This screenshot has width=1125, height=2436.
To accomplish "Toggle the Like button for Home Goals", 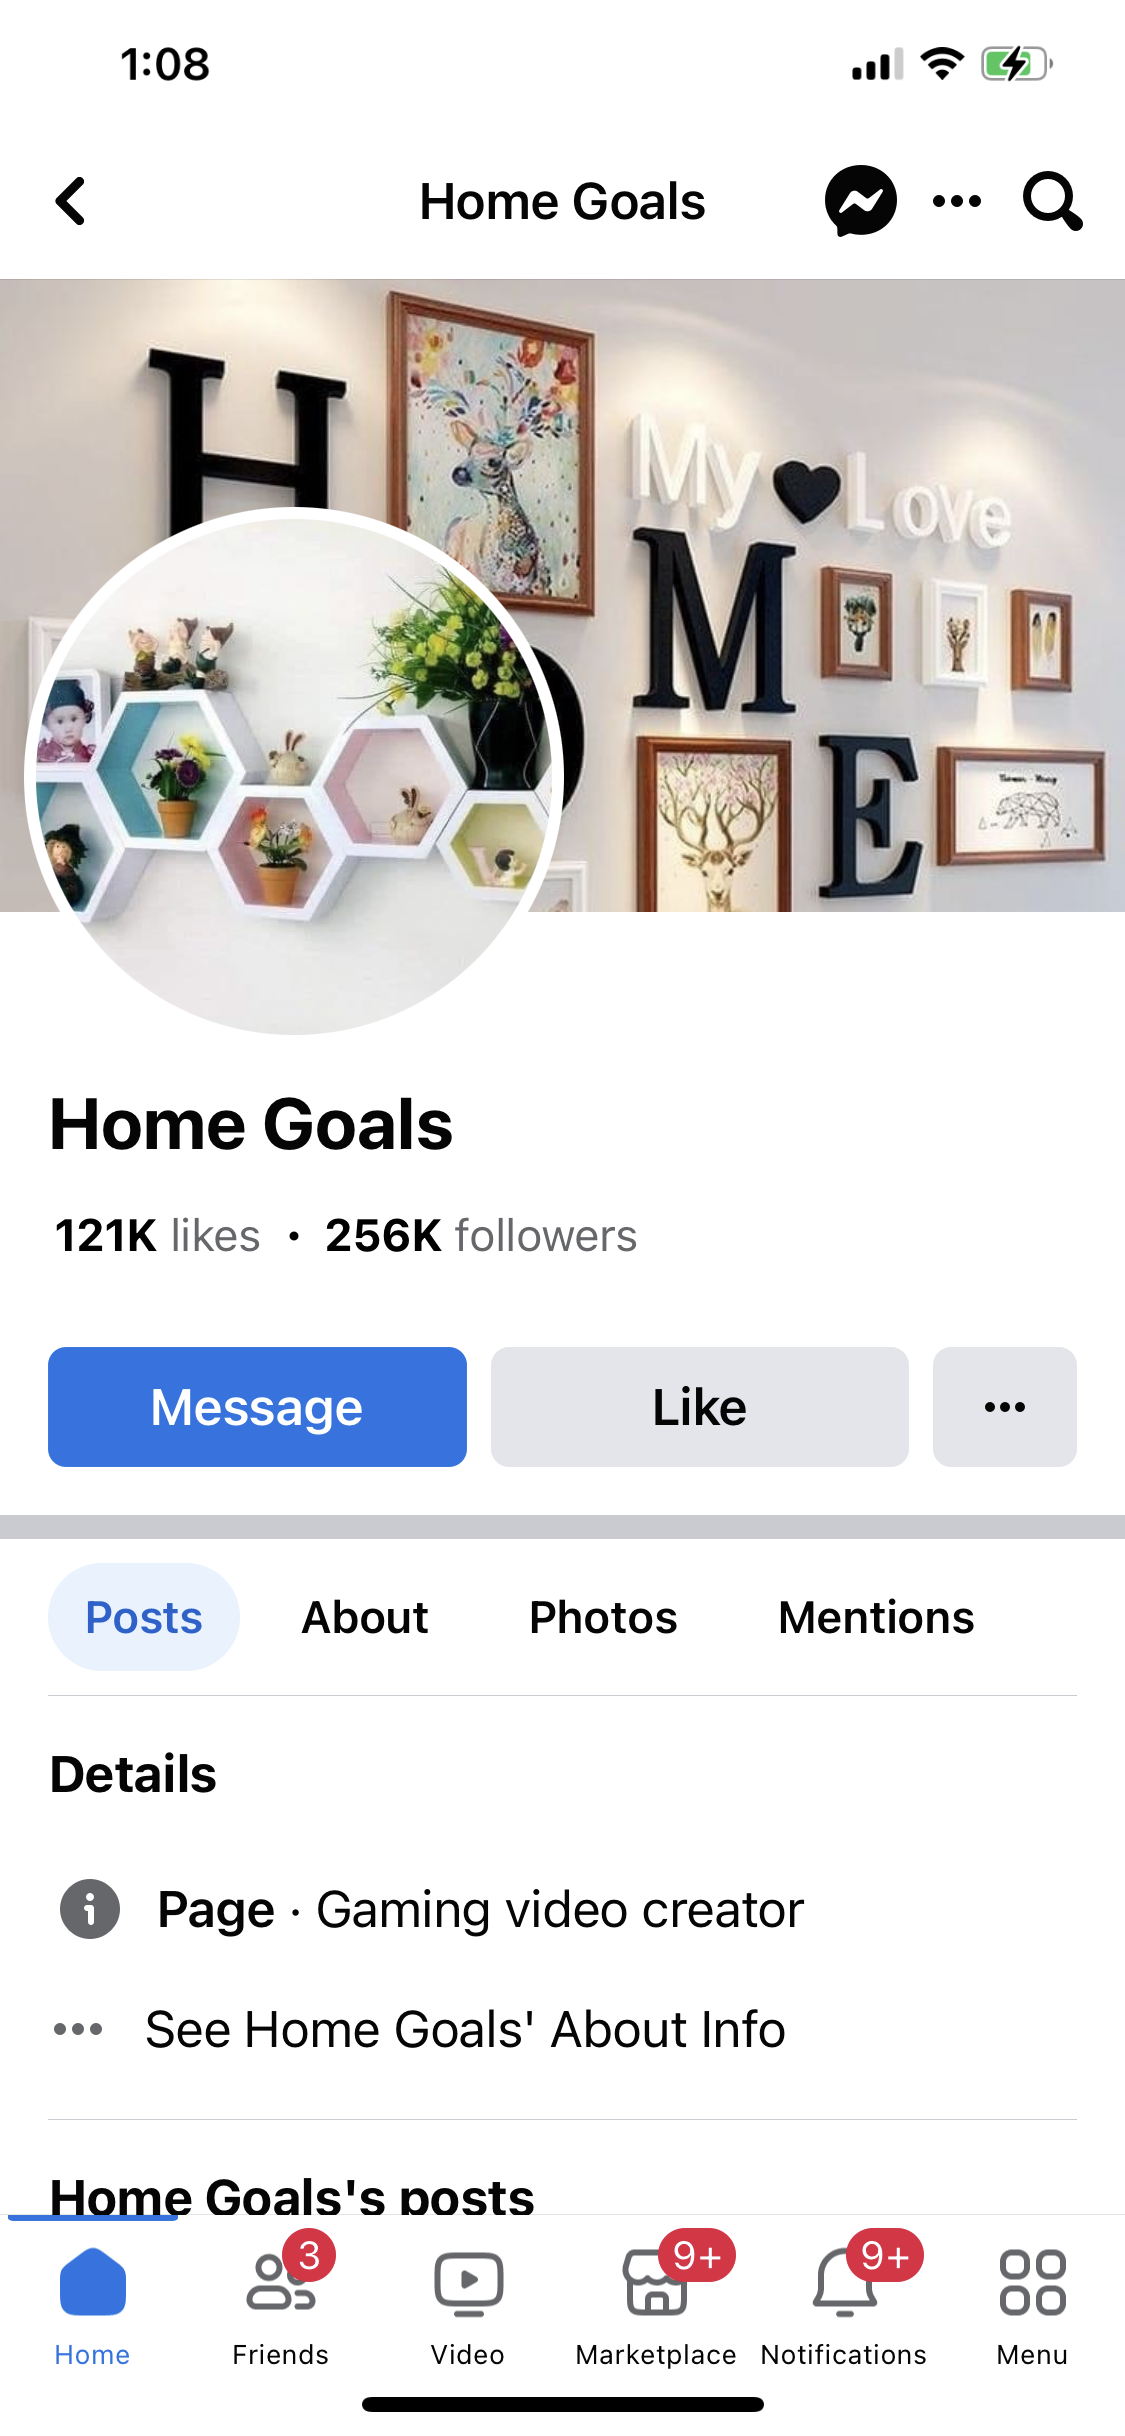I will click(x=699, y=1407).
